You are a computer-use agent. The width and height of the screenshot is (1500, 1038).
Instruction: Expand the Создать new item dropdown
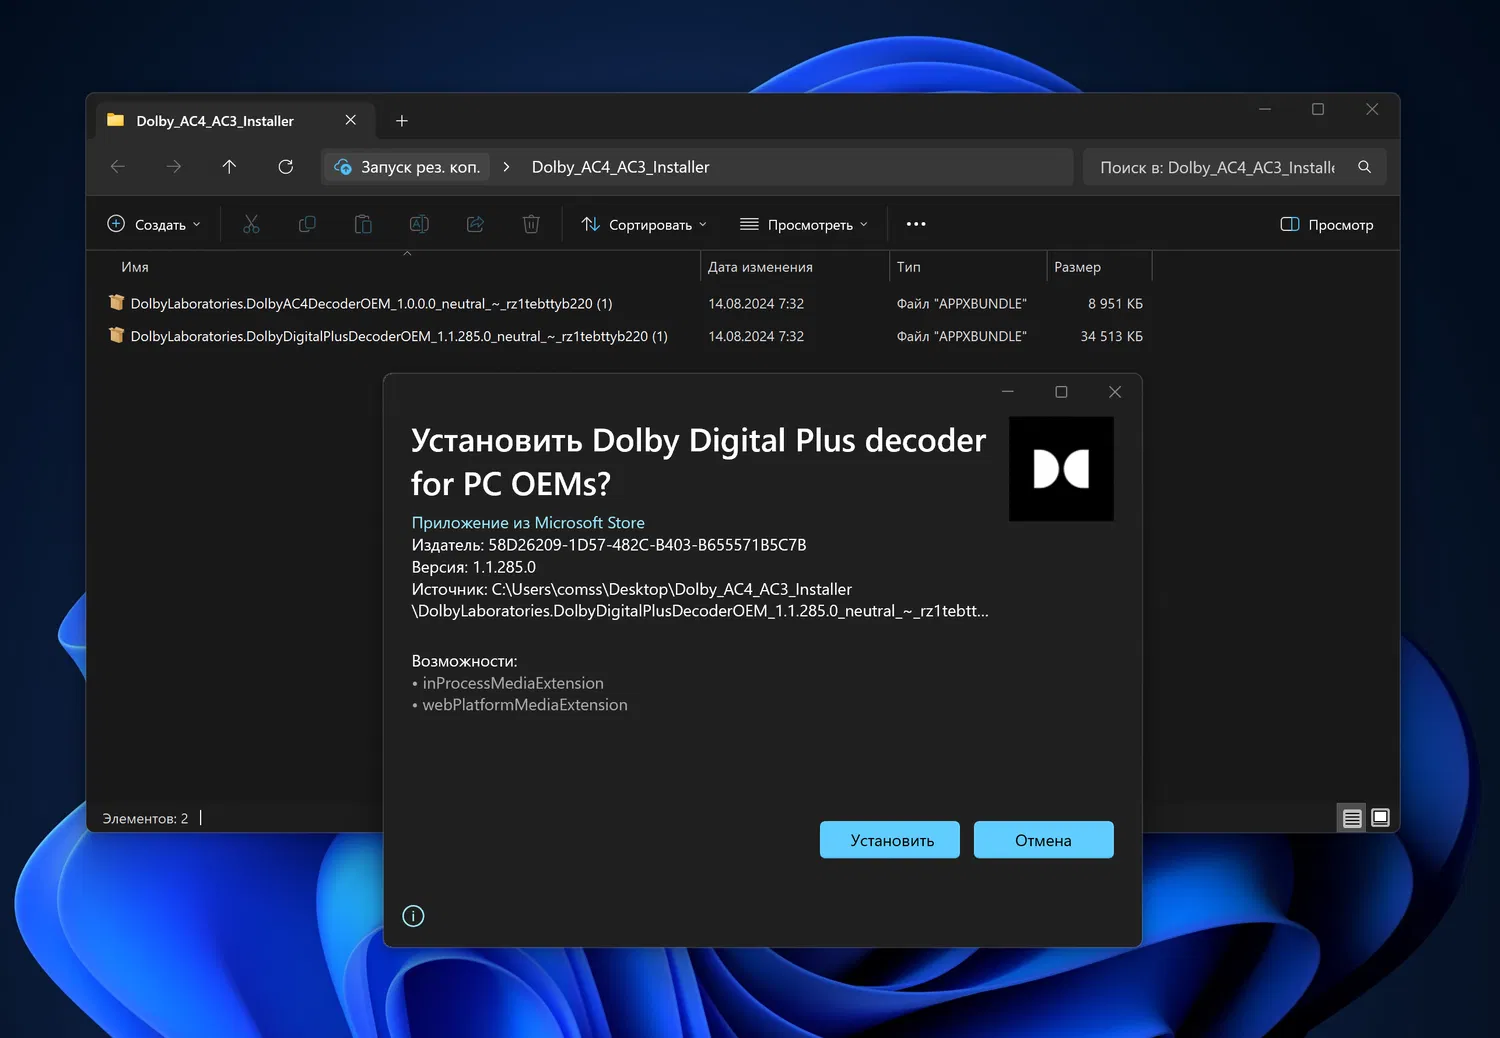pyautogui.click(x=153, y=224)
